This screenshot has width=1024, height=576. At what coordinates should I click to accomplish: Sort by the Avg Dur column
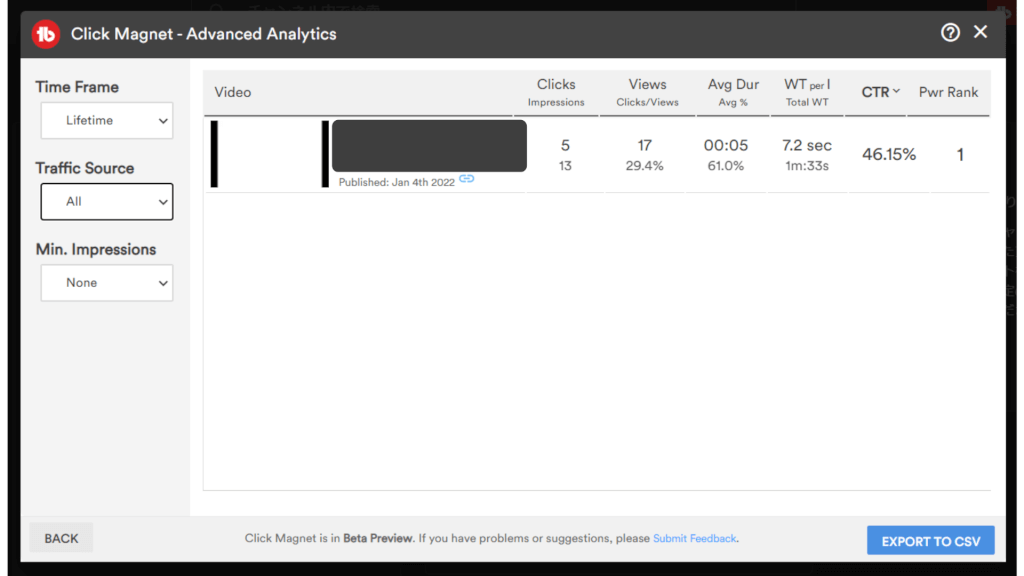pyautogui.click(x=733, y=85)
